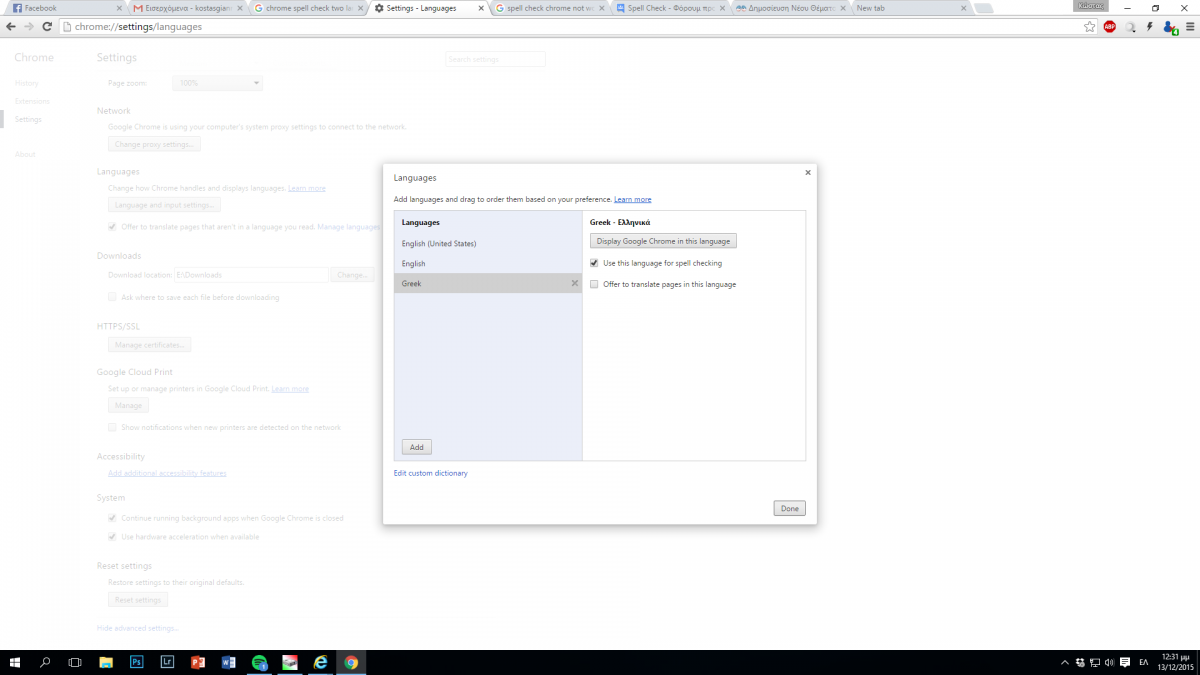Open Task View from taskbar
The image size is (1200, 675).
coord(75,662)
